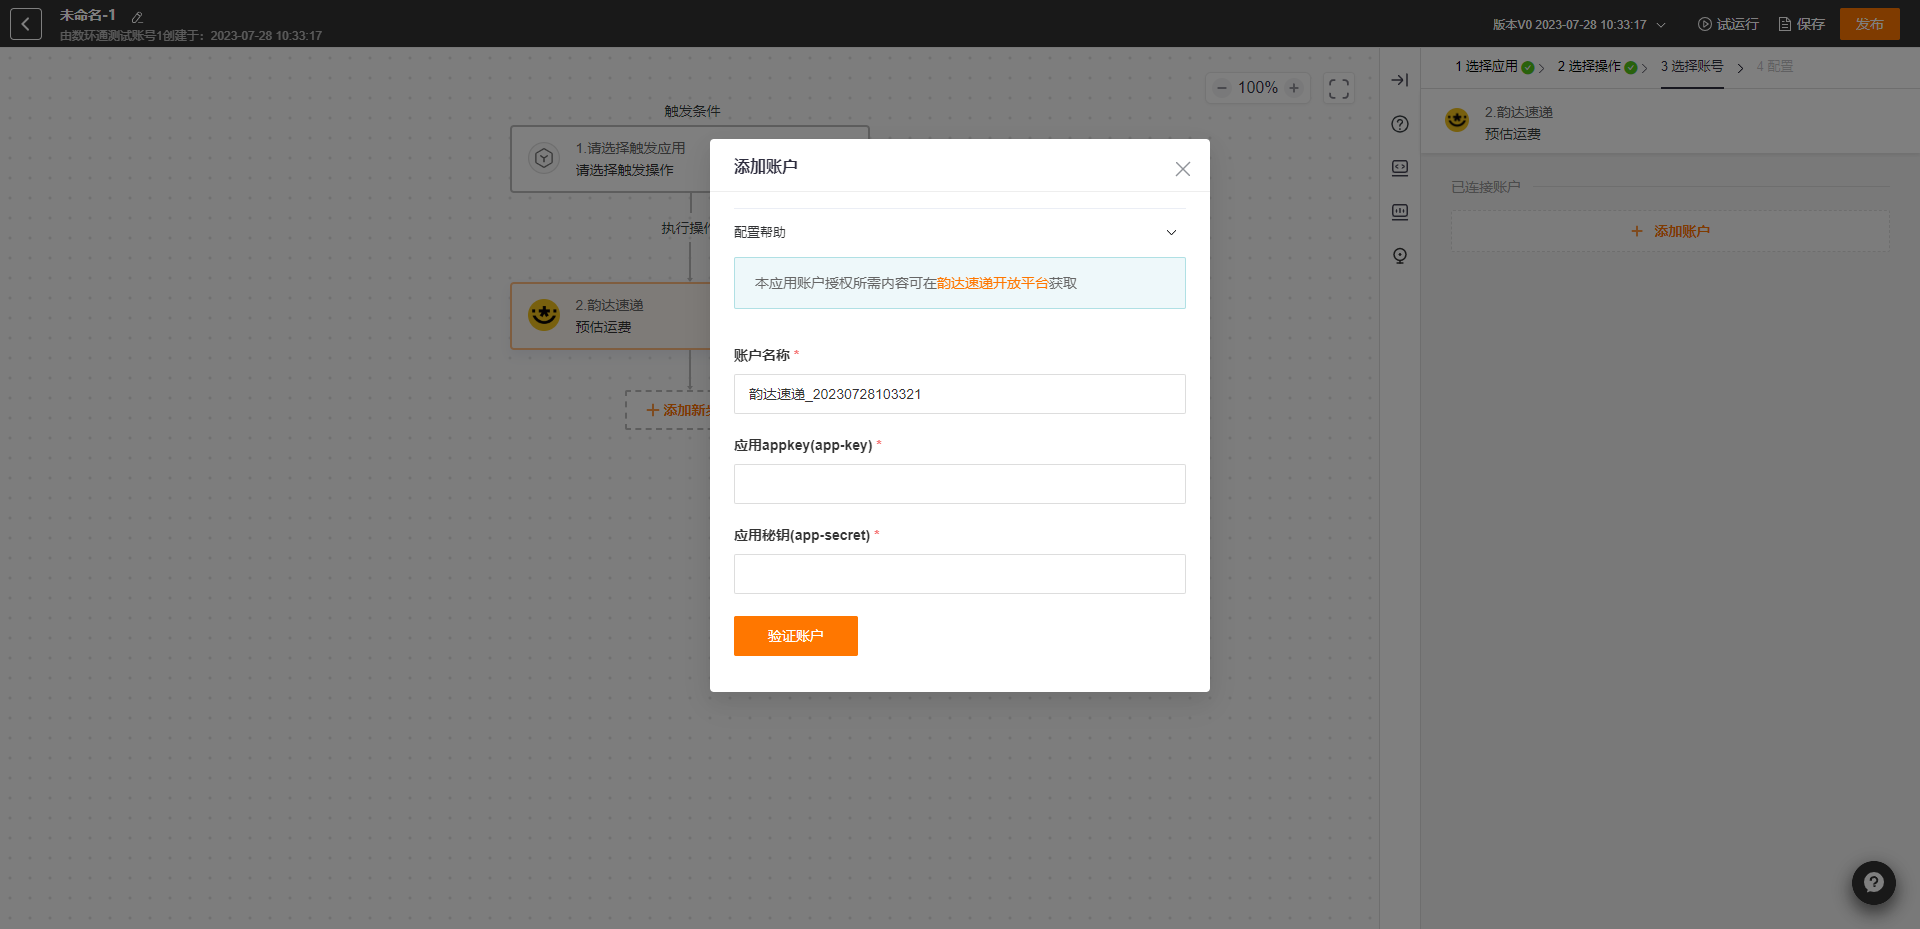Image resolution: width=1920 pixels, height=929 pixels.
Task: Click the 应用秘钥(app-secret) input field
Action: pyautogui.click(x=960, y=574)
